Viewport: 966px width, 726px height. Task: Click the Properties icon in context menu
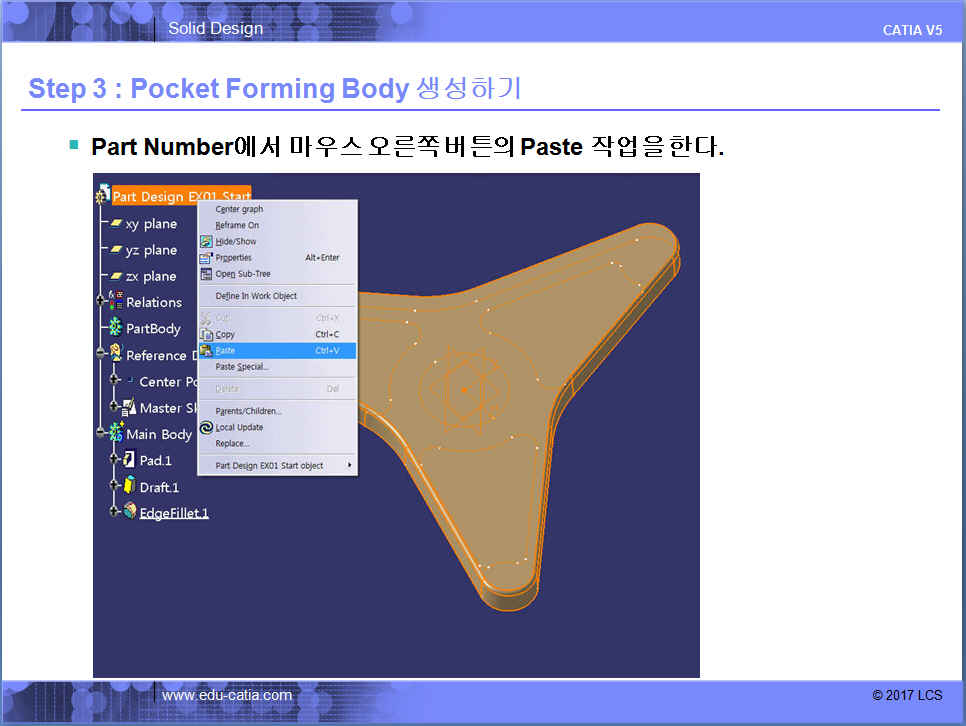[207, 258]
